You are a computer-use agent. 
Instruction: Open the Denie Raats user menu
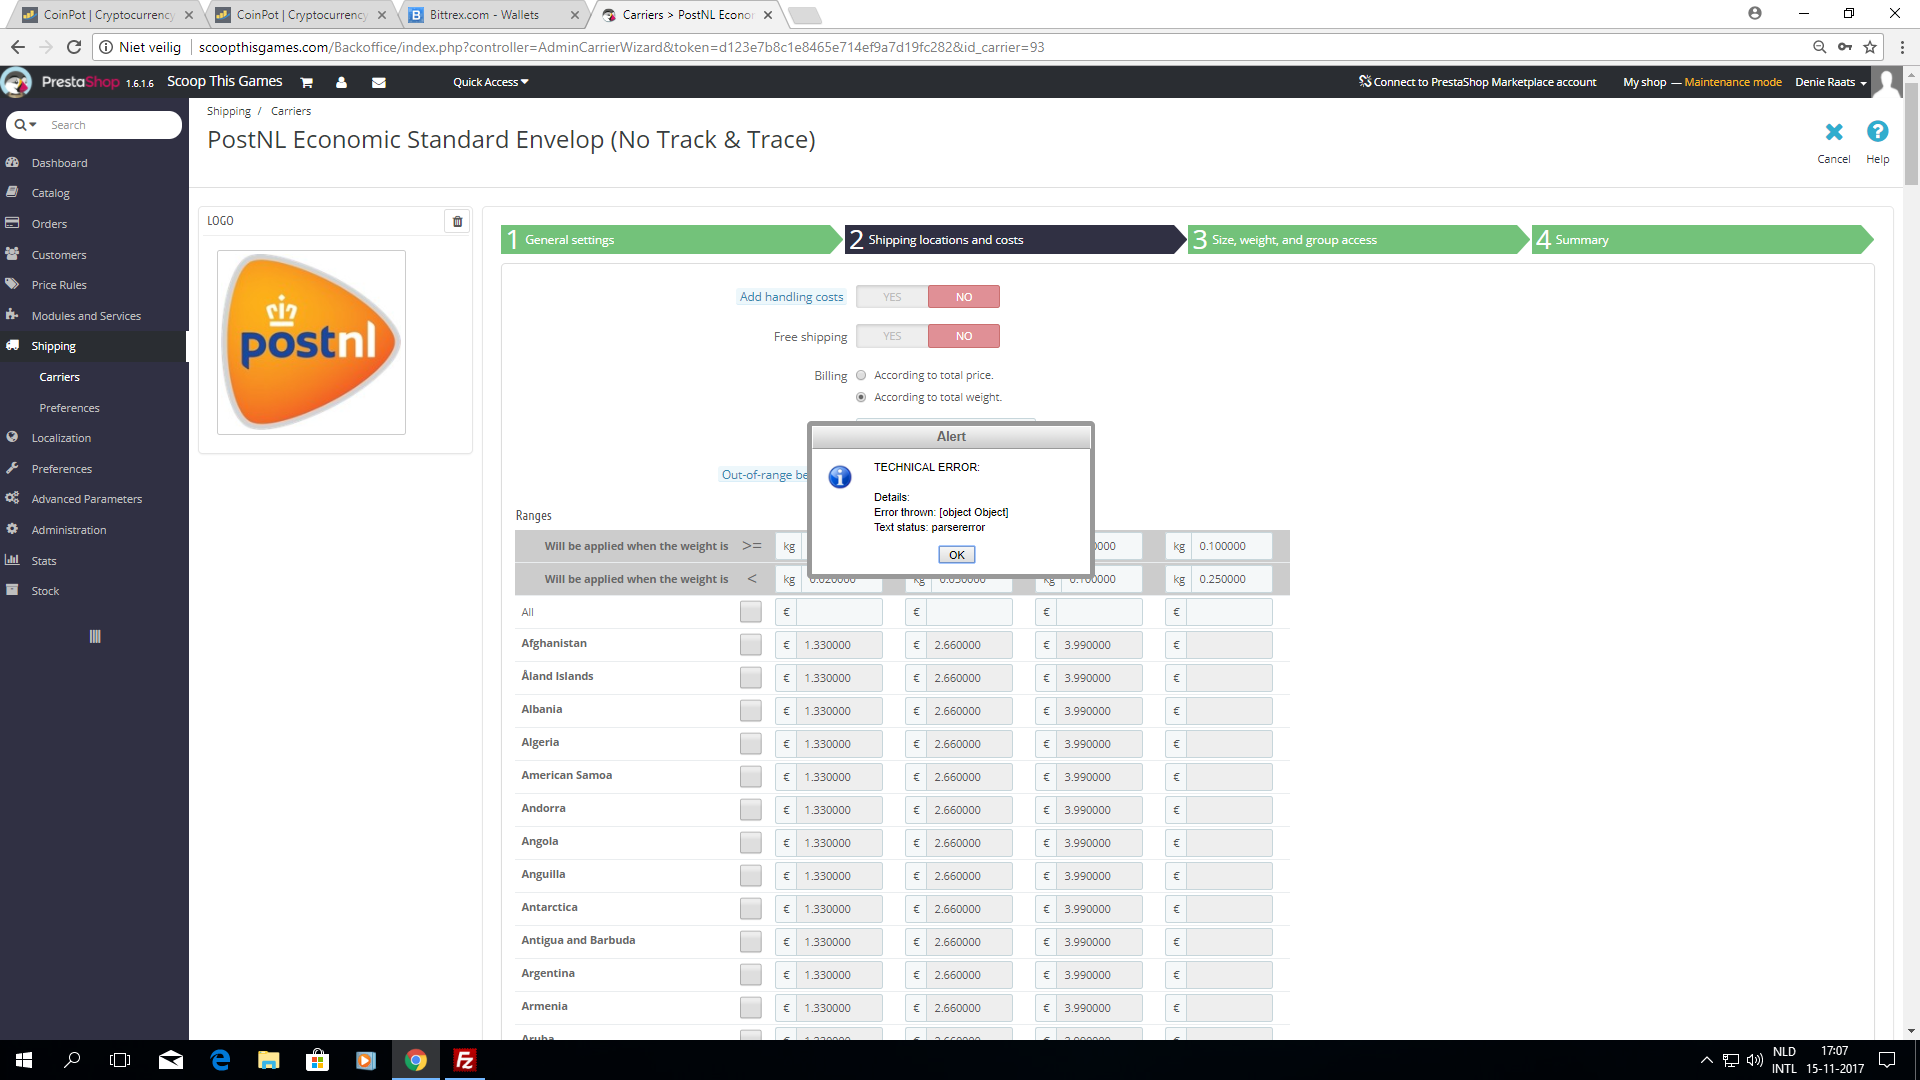tap(1830, 83)
